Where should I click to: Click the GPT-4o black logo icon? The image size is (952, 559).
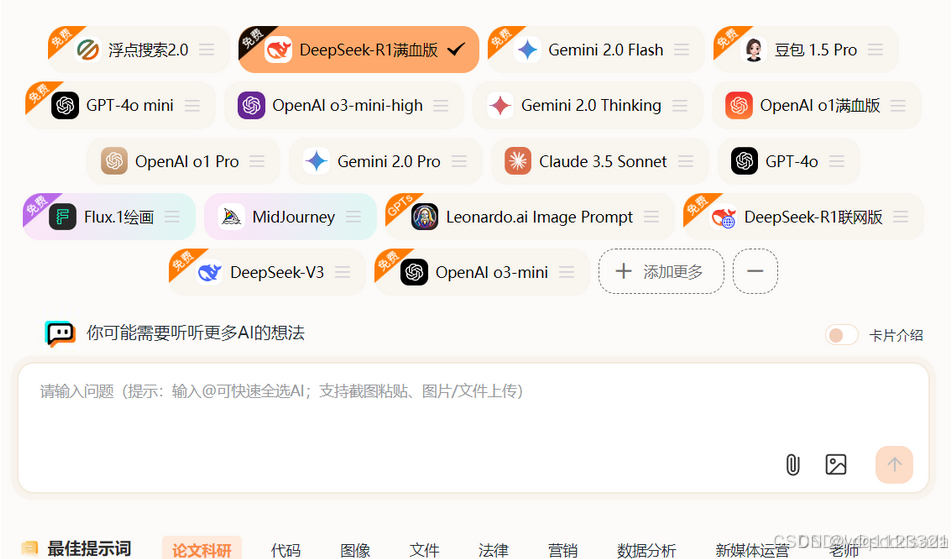pos(744,161)
